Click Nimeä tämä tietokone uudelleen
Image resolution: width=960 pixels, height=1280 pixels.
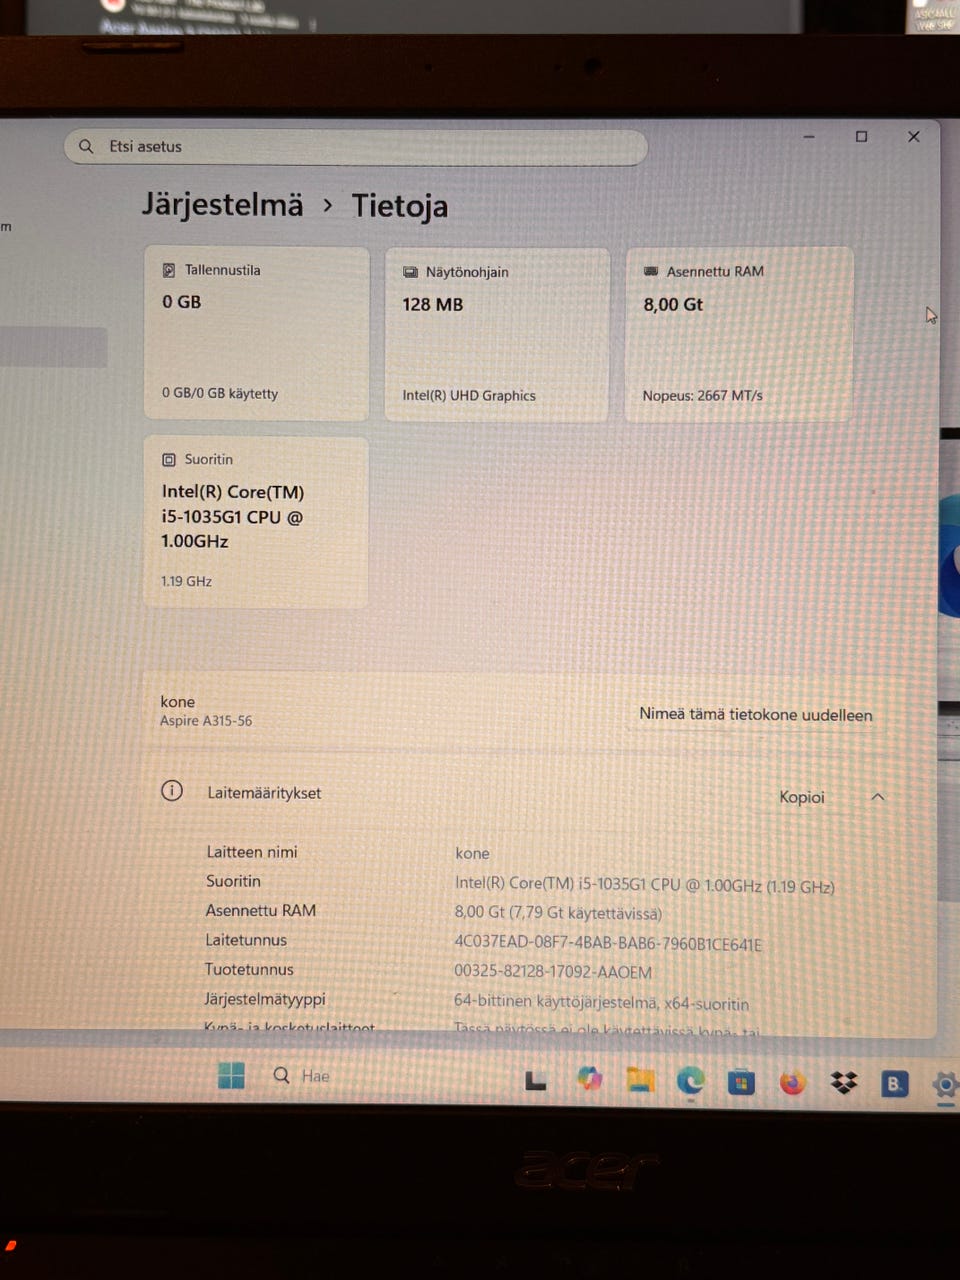pyautogui.click(x=755, y=715)
